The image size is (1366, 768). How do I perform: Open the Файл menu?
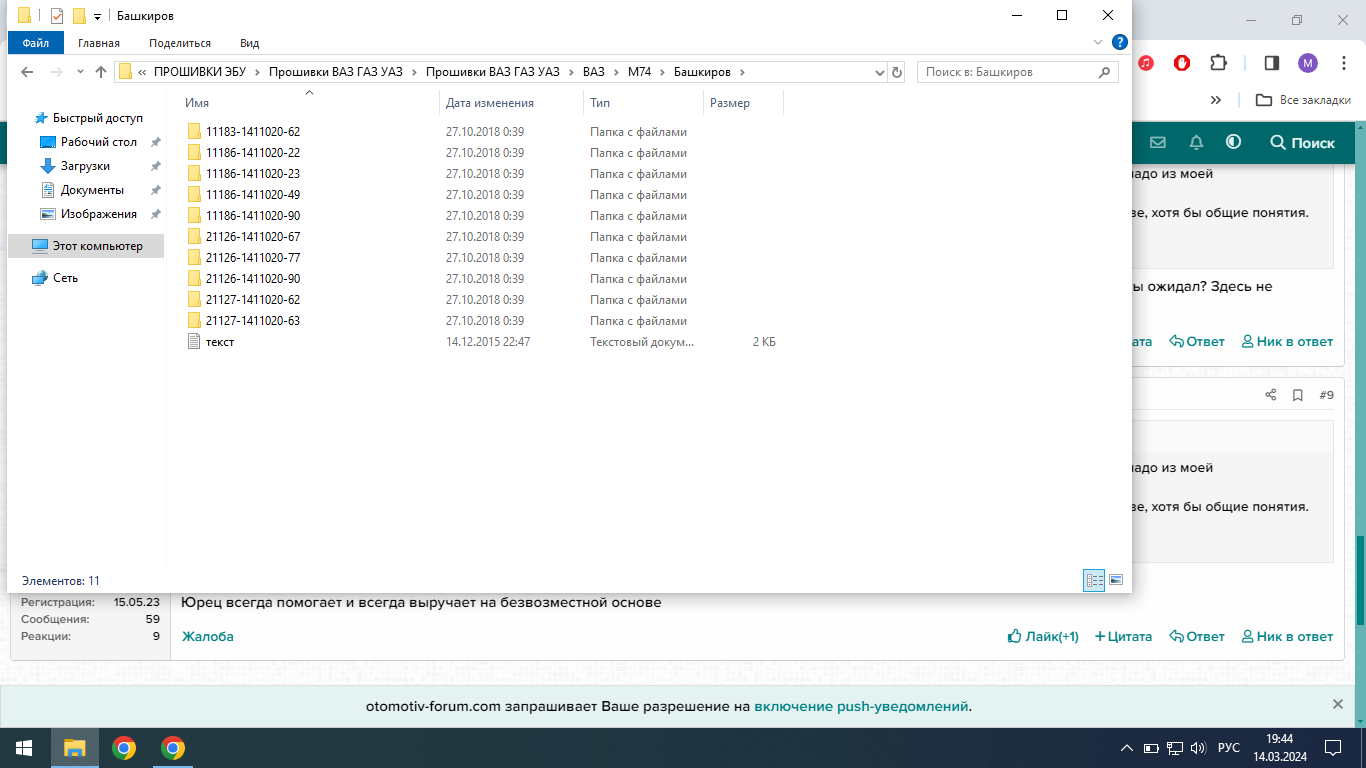tap(35, 43)
